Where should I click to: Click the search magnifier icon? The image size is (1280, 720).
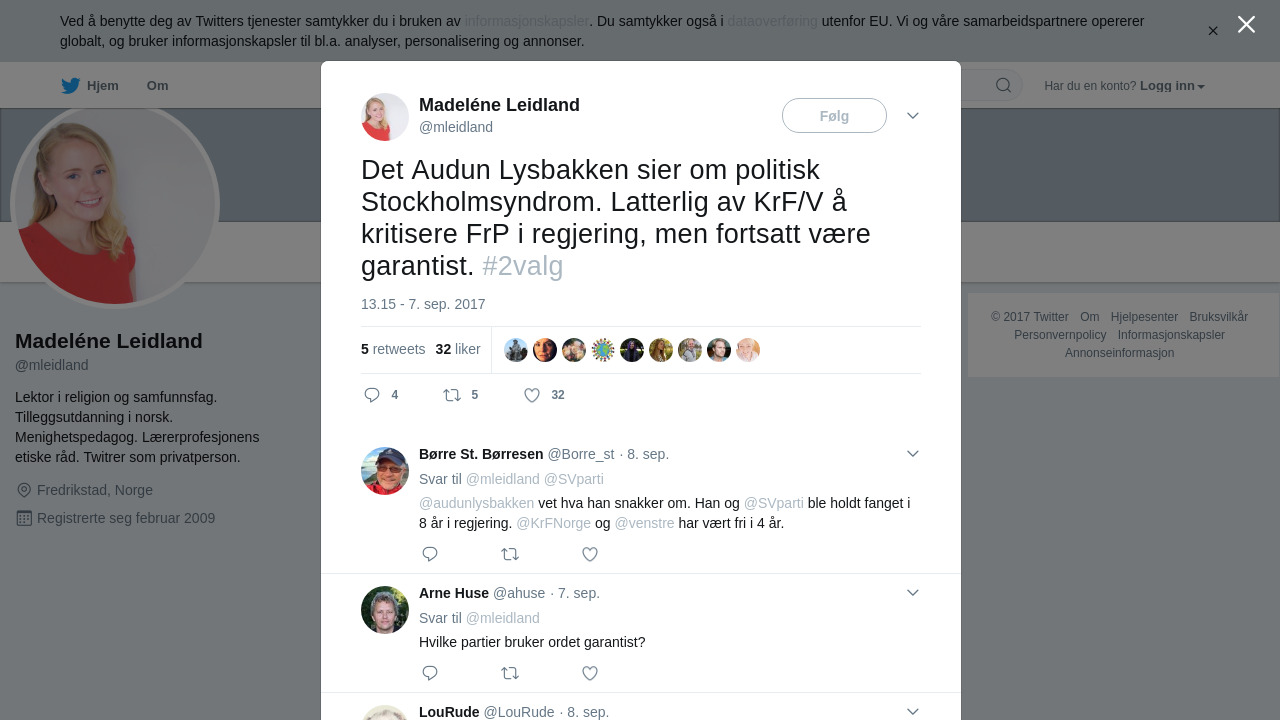click(1003, 85)
